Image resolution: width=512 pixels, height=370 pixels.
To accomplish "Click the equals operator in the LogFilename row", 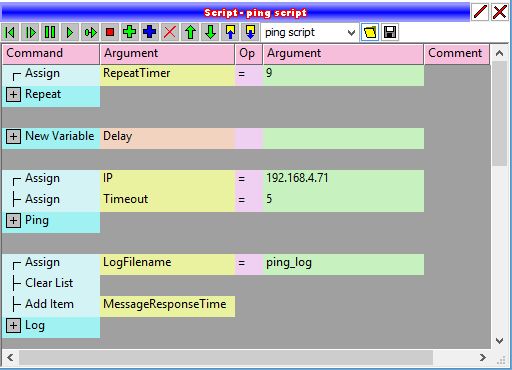I will [249, 264].
